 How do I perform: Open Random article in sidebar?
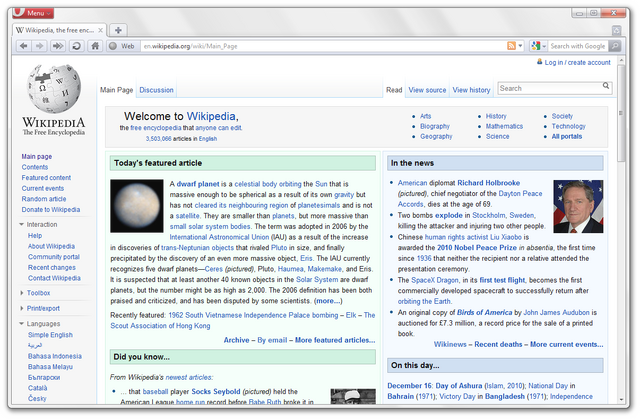pyautogui.click(x=44, y=199)
